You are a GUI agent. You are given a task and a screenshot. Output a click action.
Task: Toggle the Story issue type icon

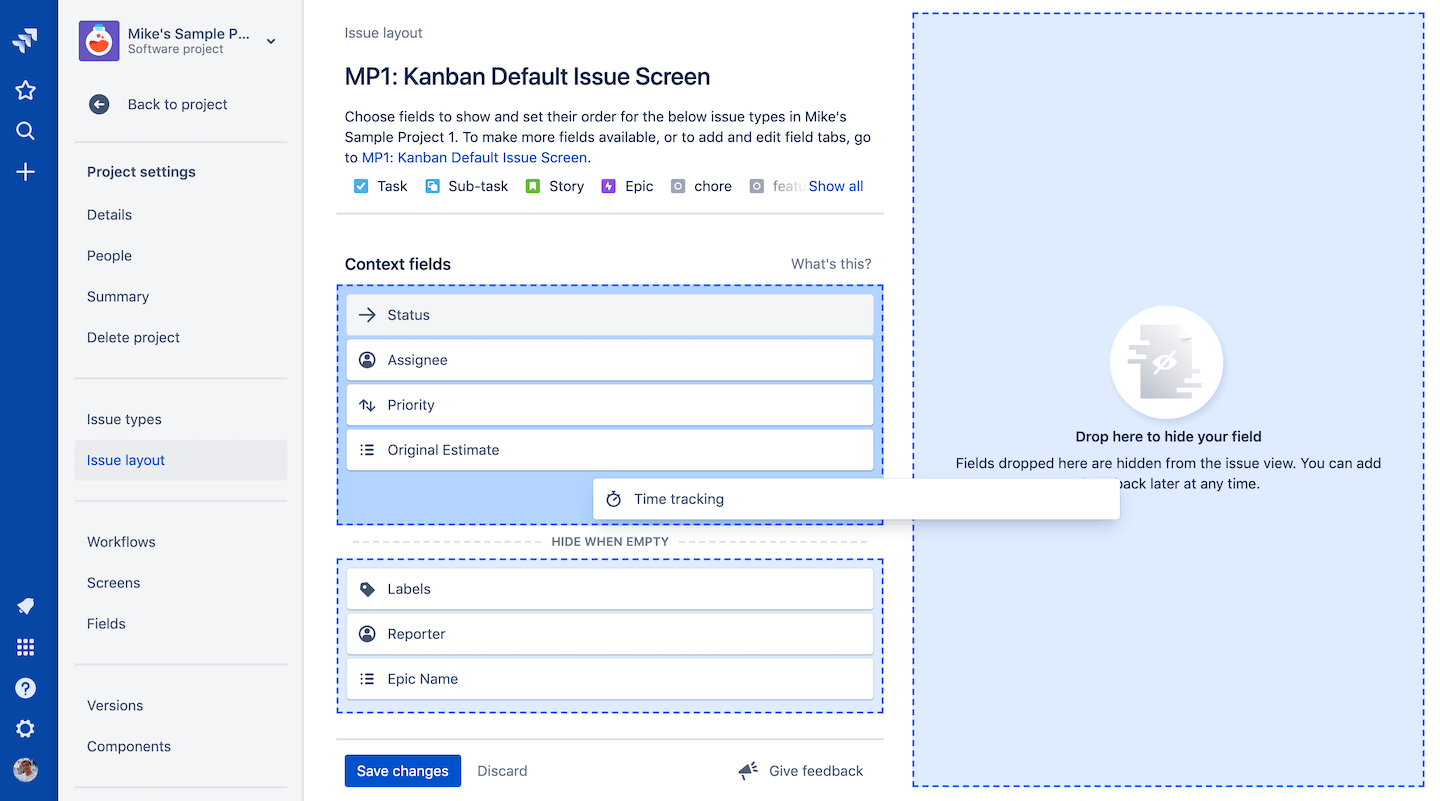pyautogui.click(x=533, y=186)
